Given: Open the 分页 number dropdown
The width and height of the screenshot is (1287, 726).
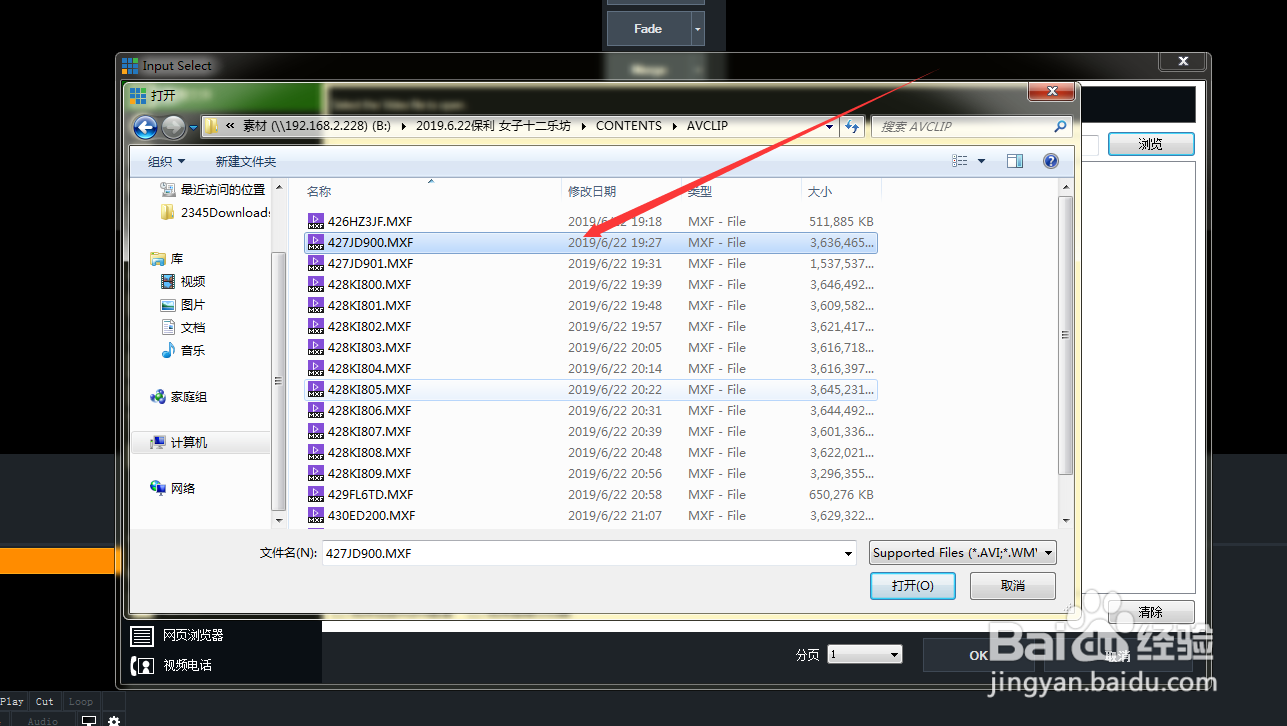Looking at the screenshot, I should point(865,654).
